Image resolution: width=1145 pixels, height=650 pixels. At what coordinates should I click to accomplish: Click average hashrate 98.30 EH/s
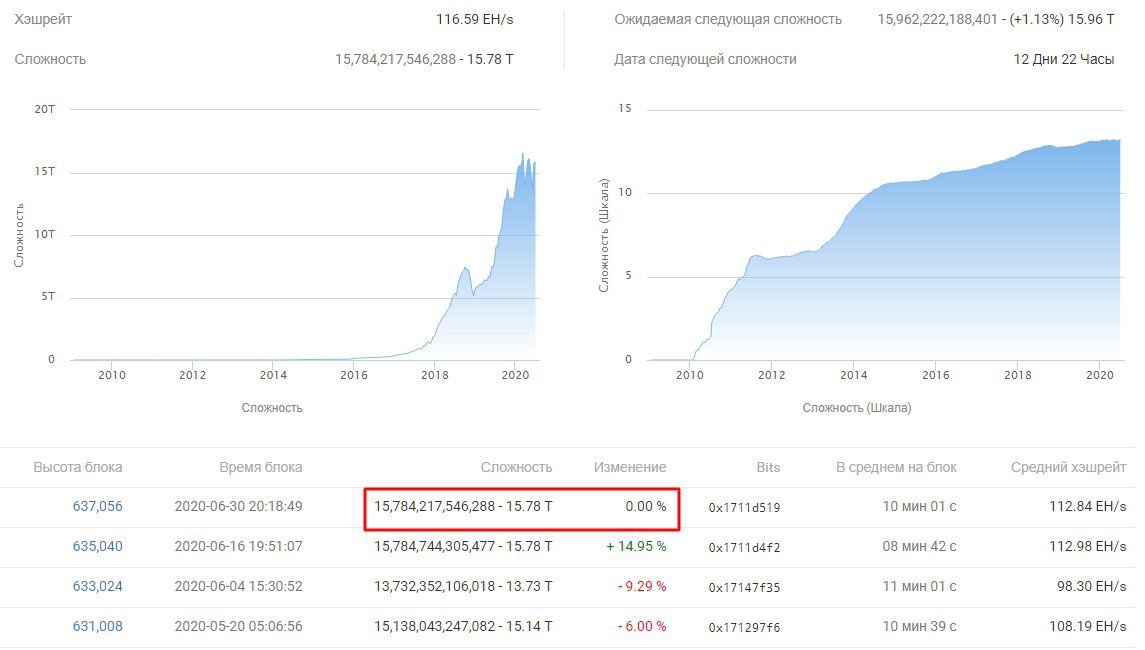pyautogui.click(x=1091, y=586)
